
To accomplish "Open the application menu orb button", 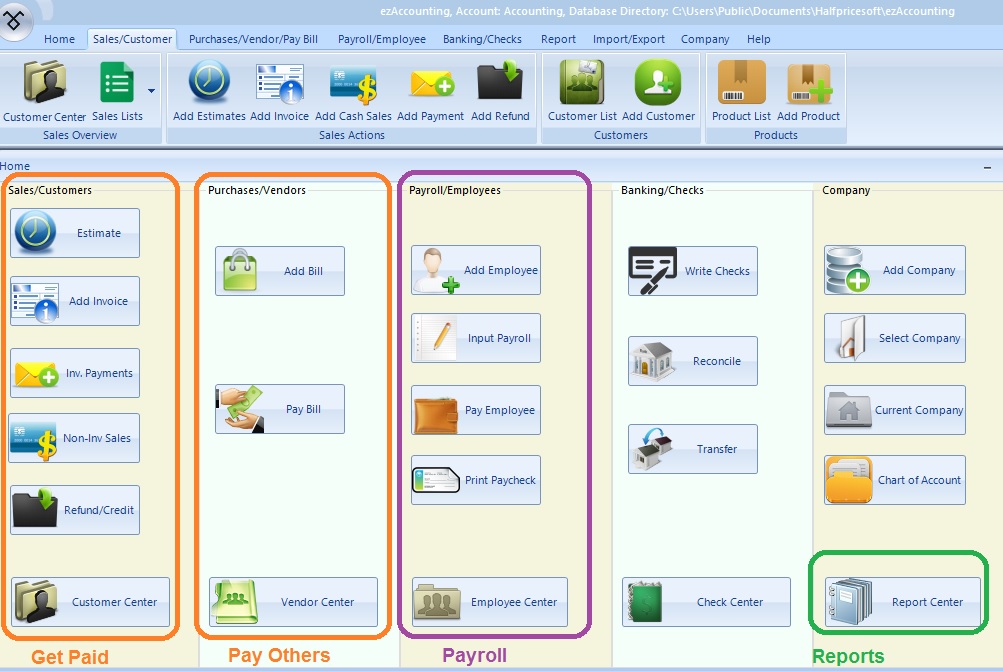I will [x=20, y=20].
